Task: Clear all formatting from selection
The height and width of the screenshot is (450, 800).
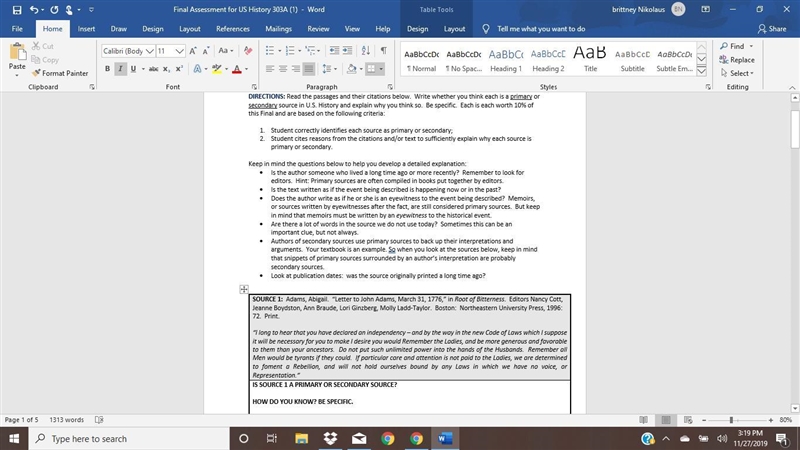Action: point(248,50)
